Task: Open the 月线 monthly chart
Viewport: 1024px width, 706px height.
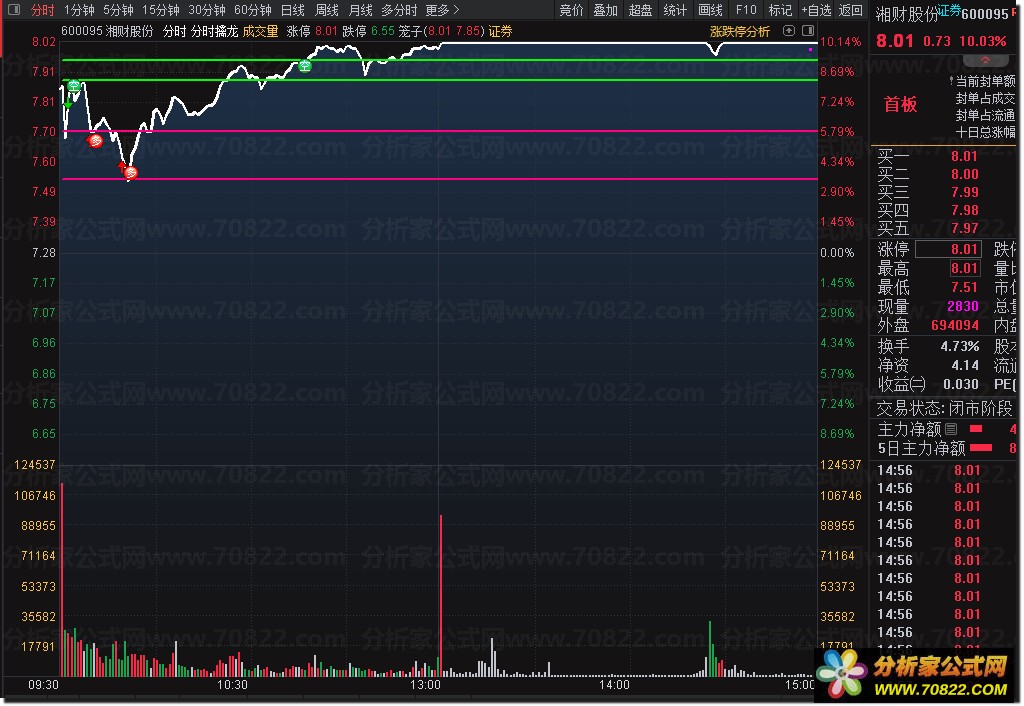Action: 360,10
